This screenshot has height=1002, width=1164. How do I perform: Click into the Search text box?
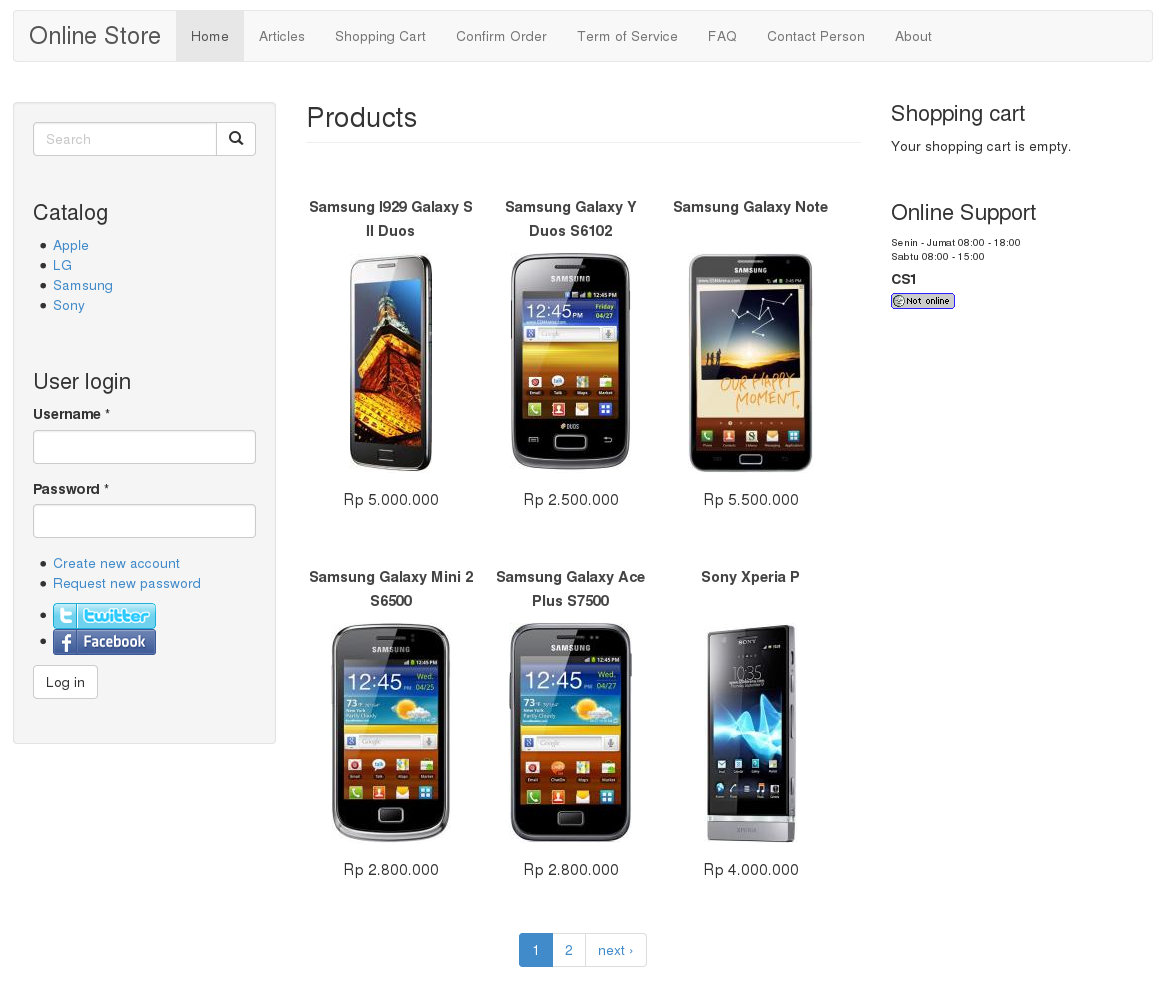pos(125,139)
